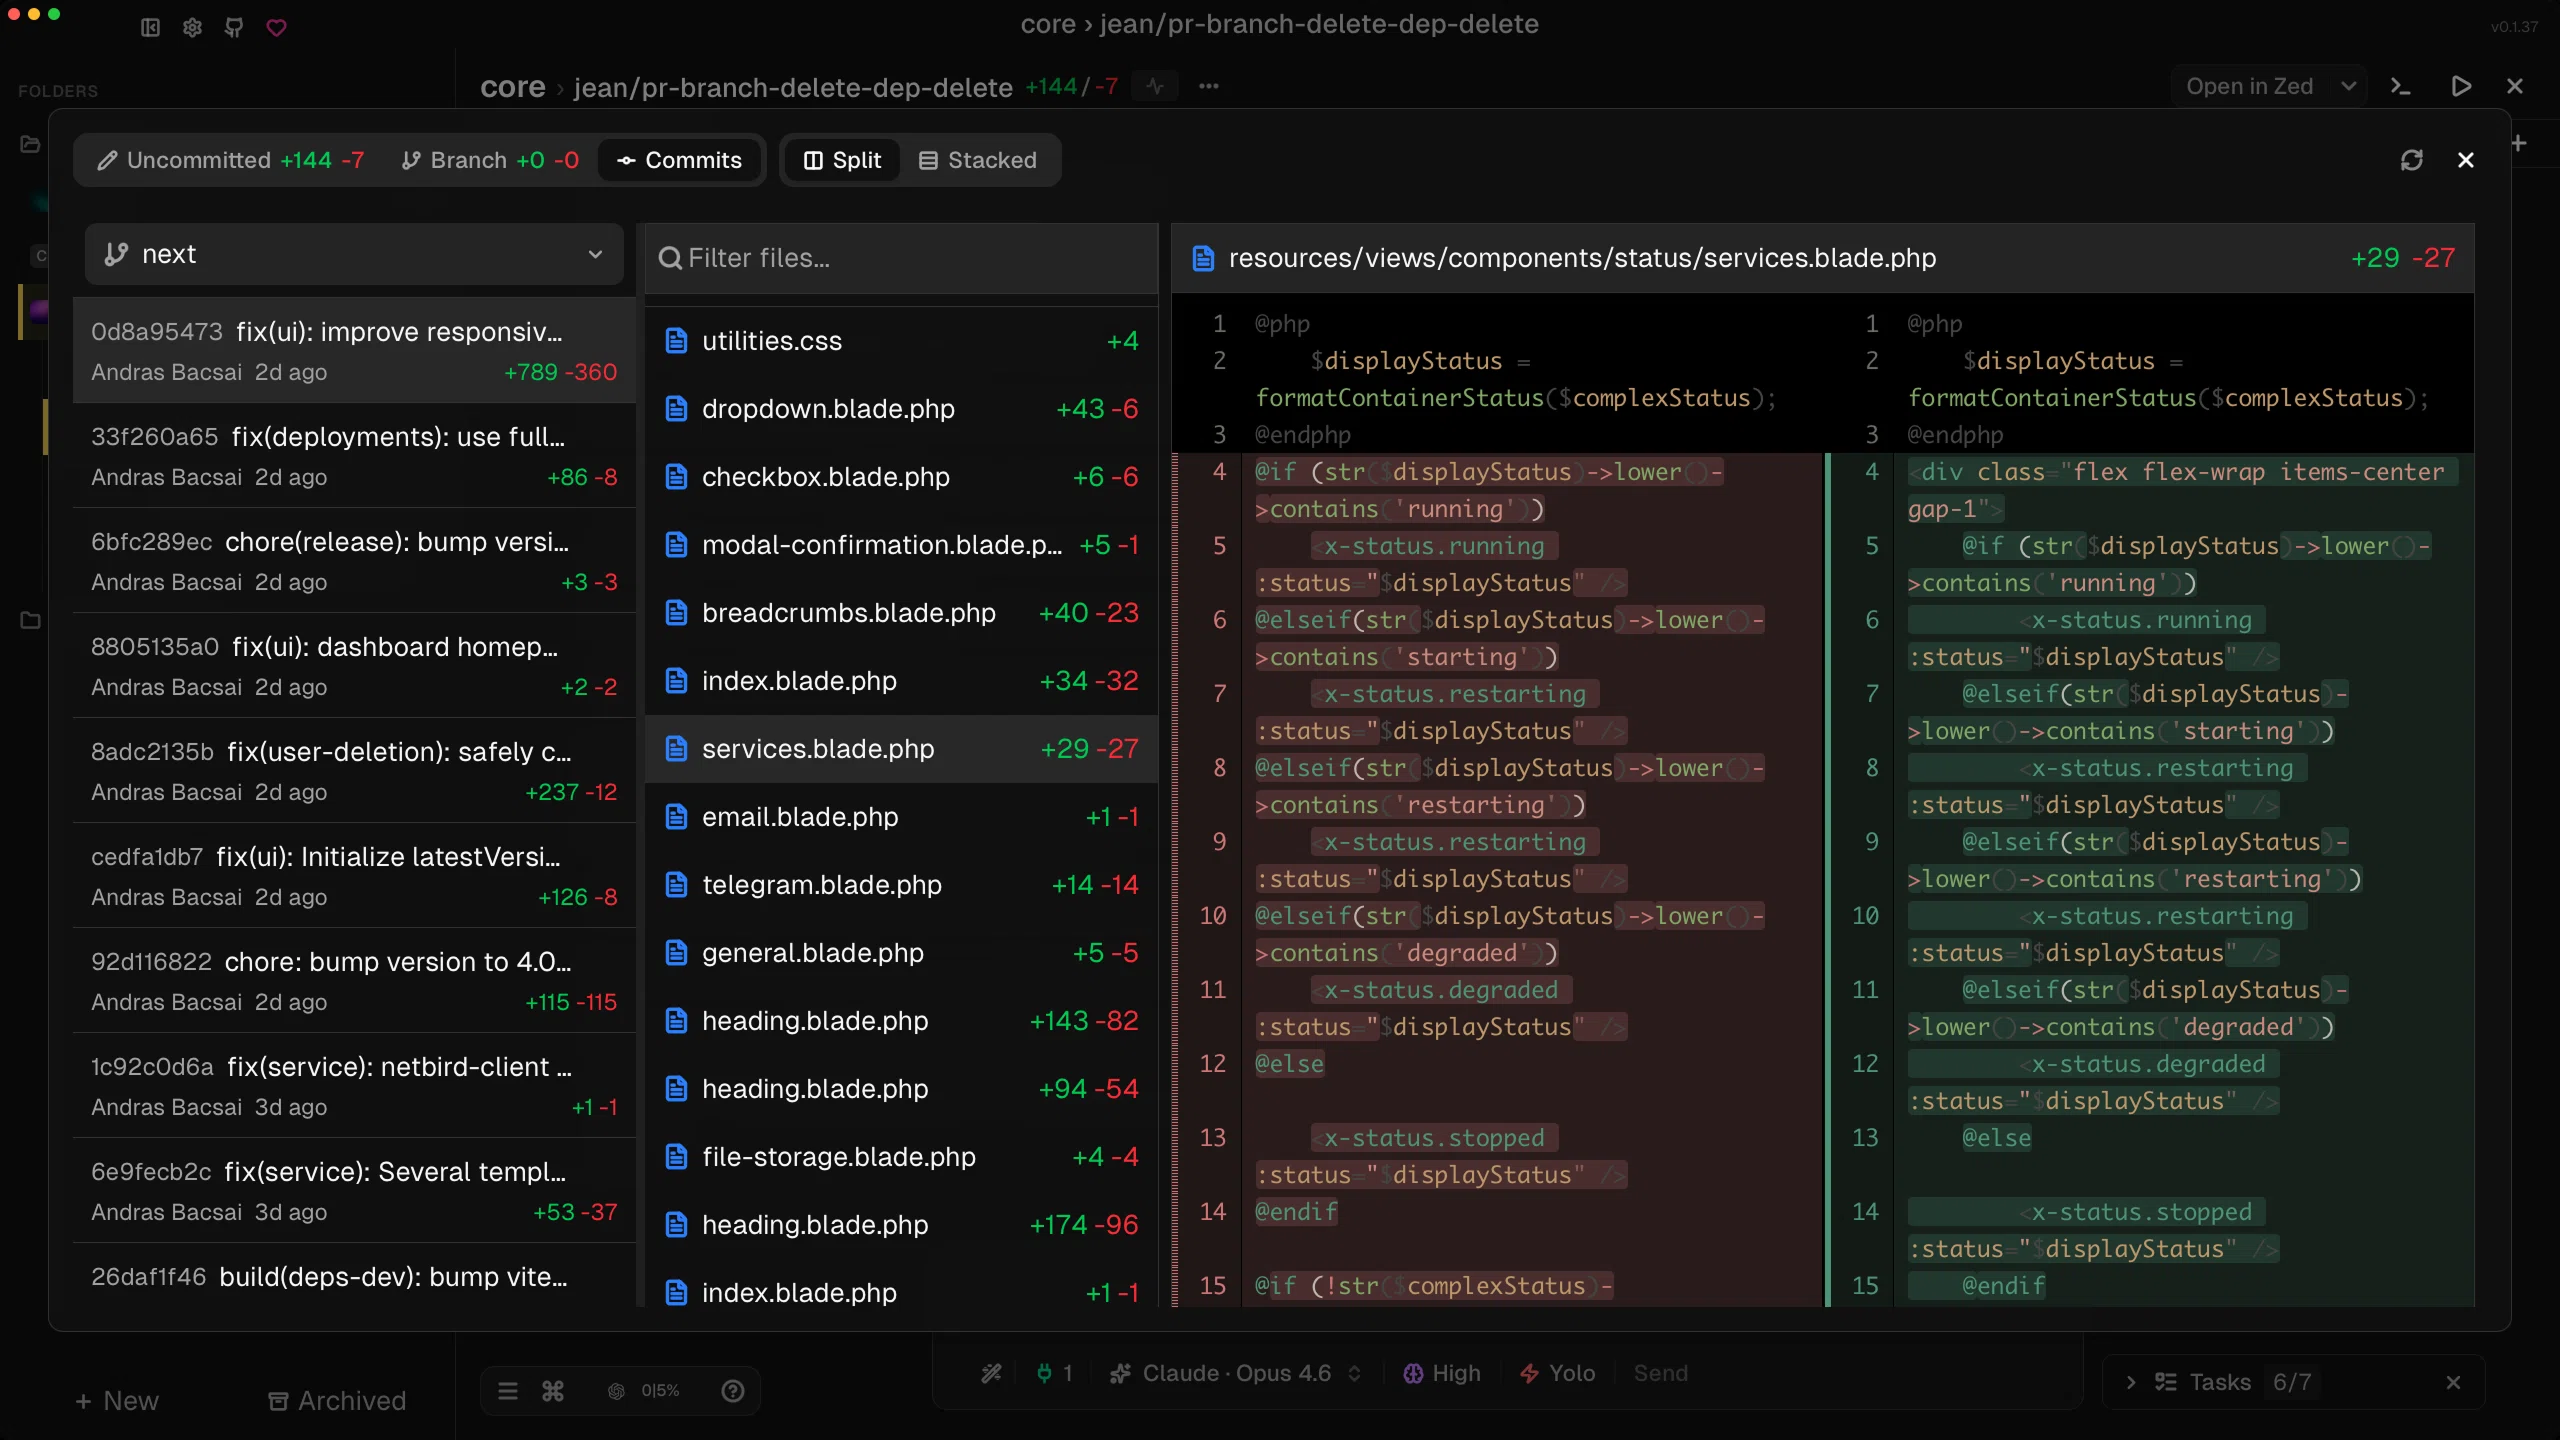Click the pink heart sponsor icon
The height and width of the screenshot is (1440, 2560).
pyautogui.click(x=277, y=27)
